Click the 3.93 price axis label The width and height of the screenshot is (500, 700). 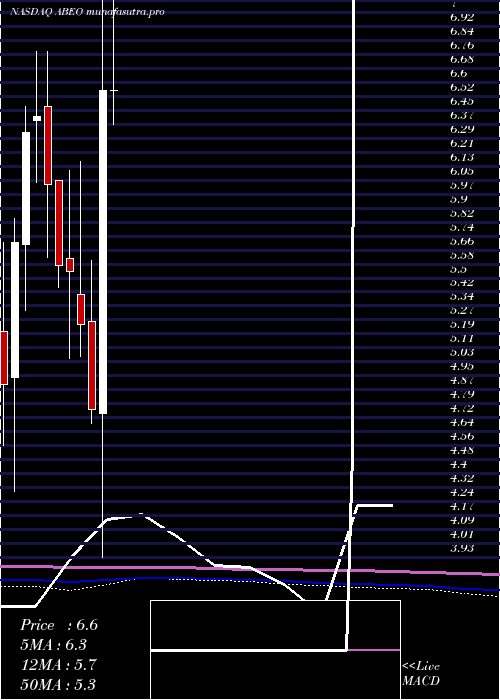[462, 548]
